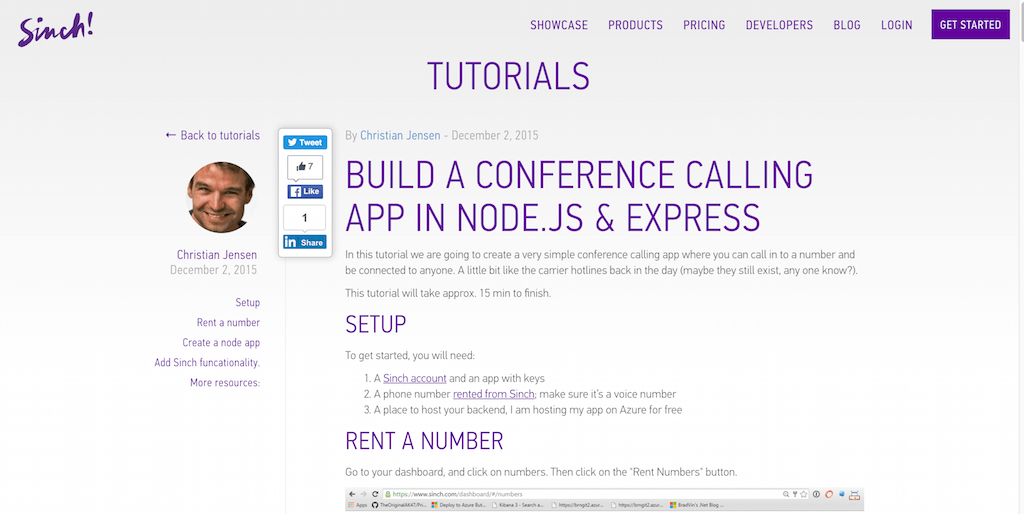Click the Christian Jensen byline link

coord(400,135)
